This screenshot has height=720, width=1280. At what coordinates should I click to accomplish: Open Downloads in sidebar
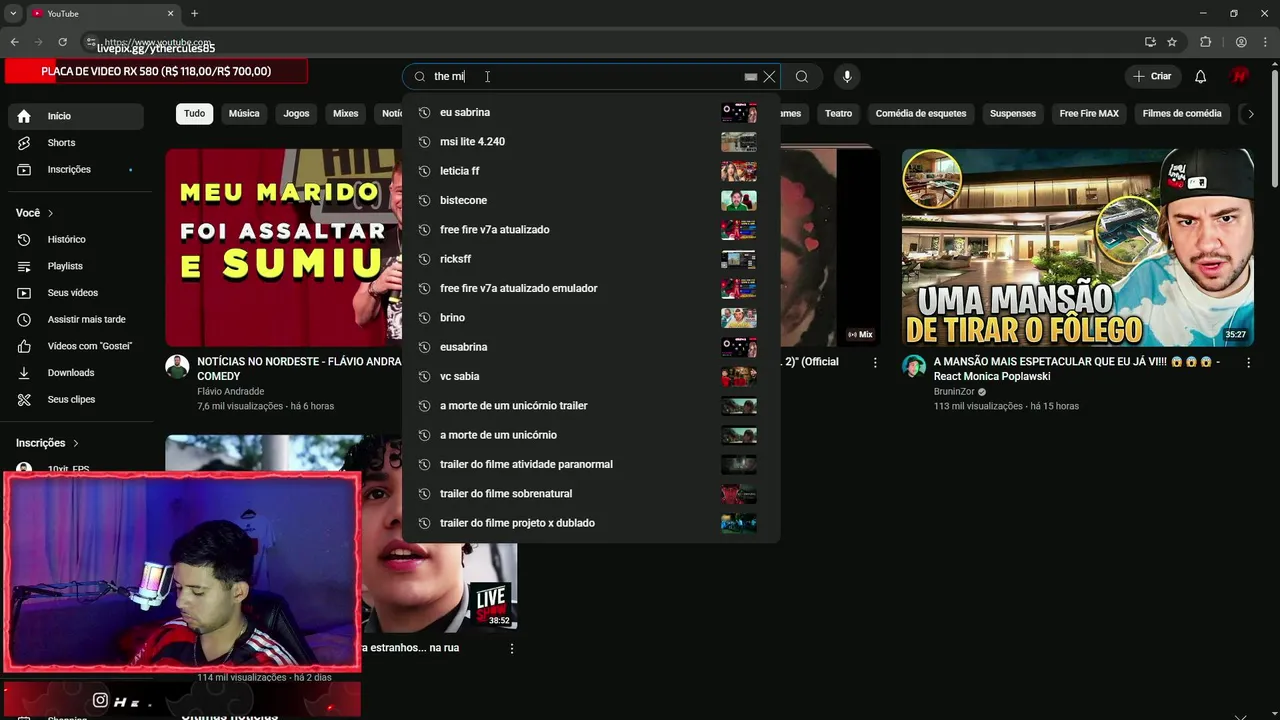point(76,372)
